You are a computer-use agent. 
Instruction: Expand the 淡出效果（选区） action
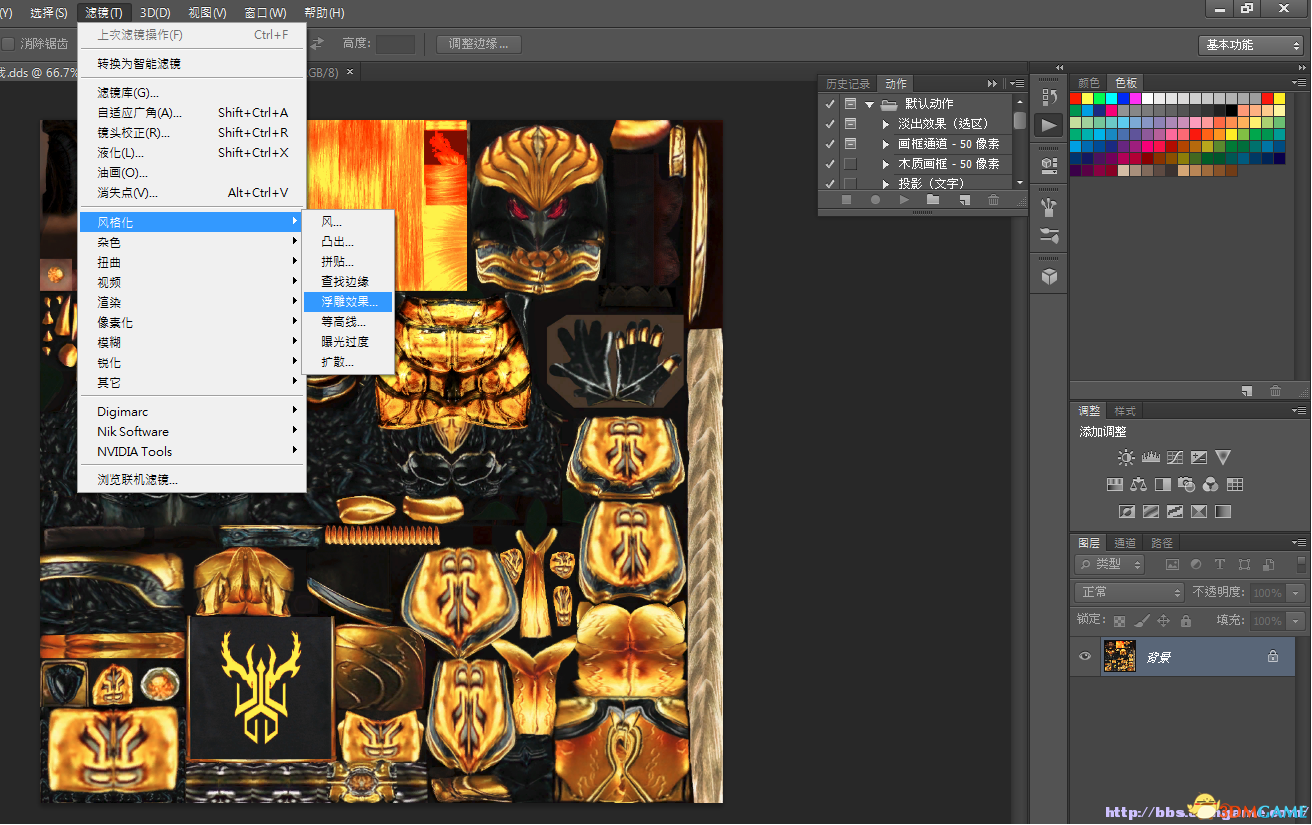[886, 124]
